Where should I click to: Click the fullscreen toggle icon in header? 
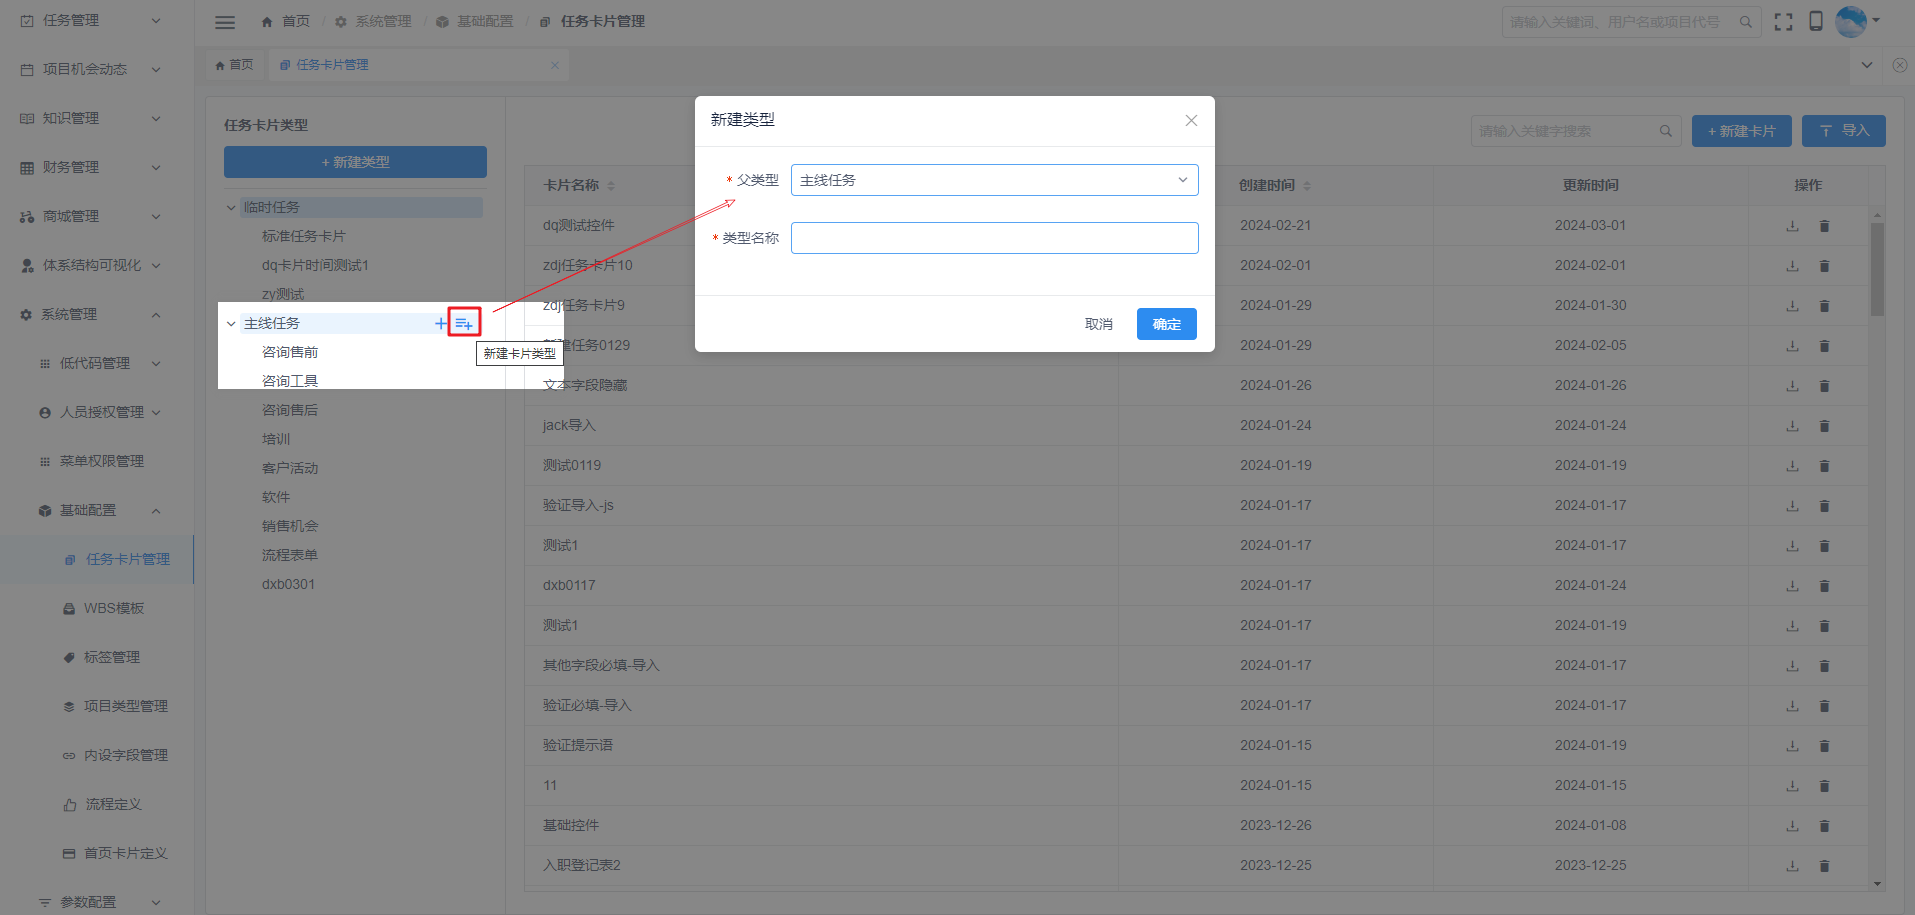(x=1783, y=22)
